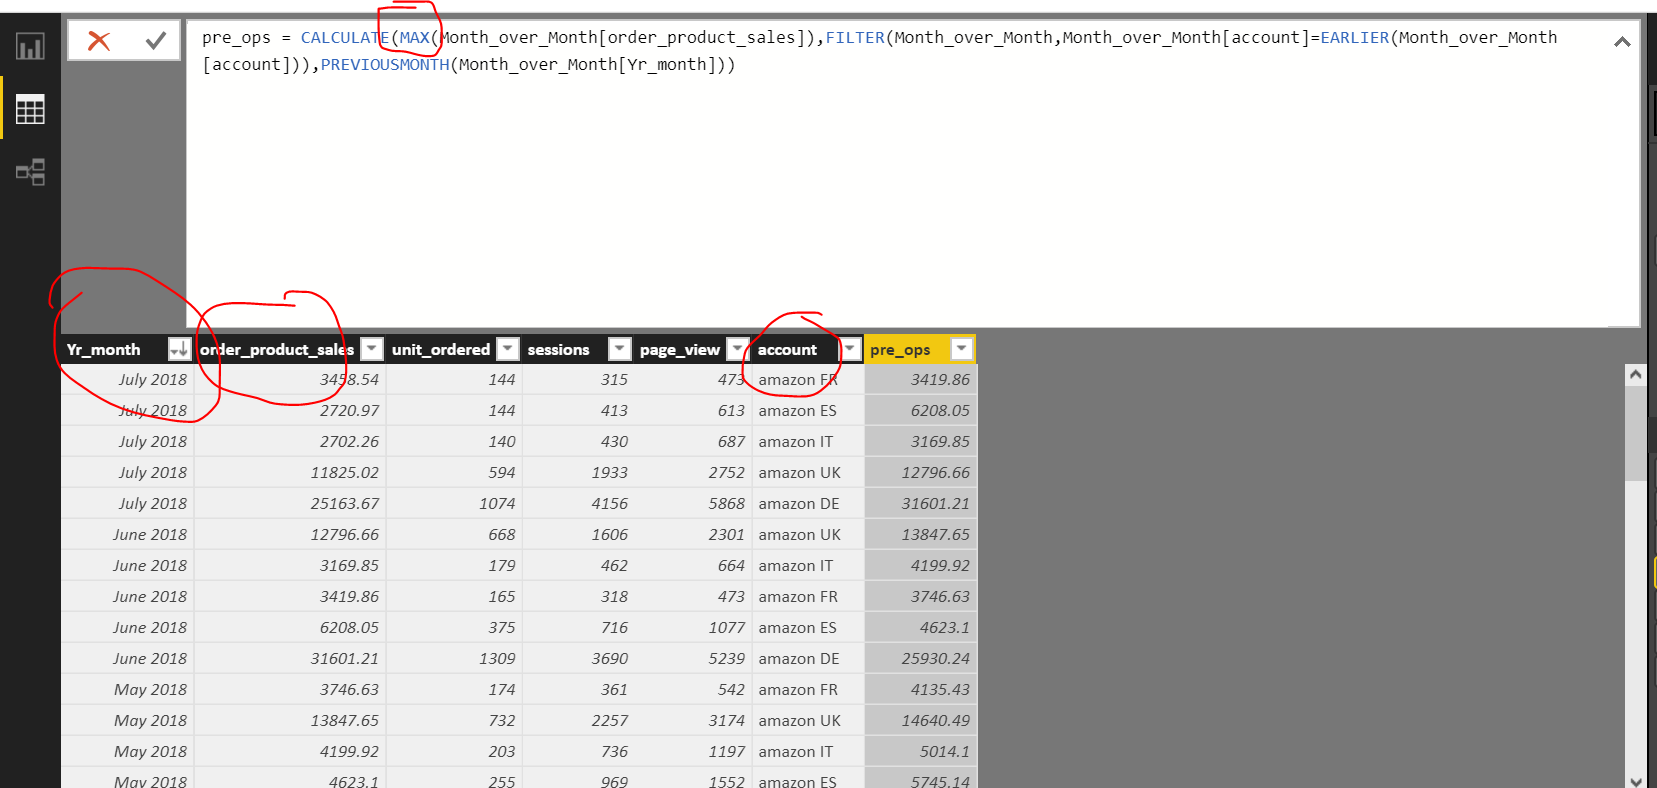Screen dimensions: 1657x788
Task: Select sales cell 2702.26
Action: coord(290,441)
